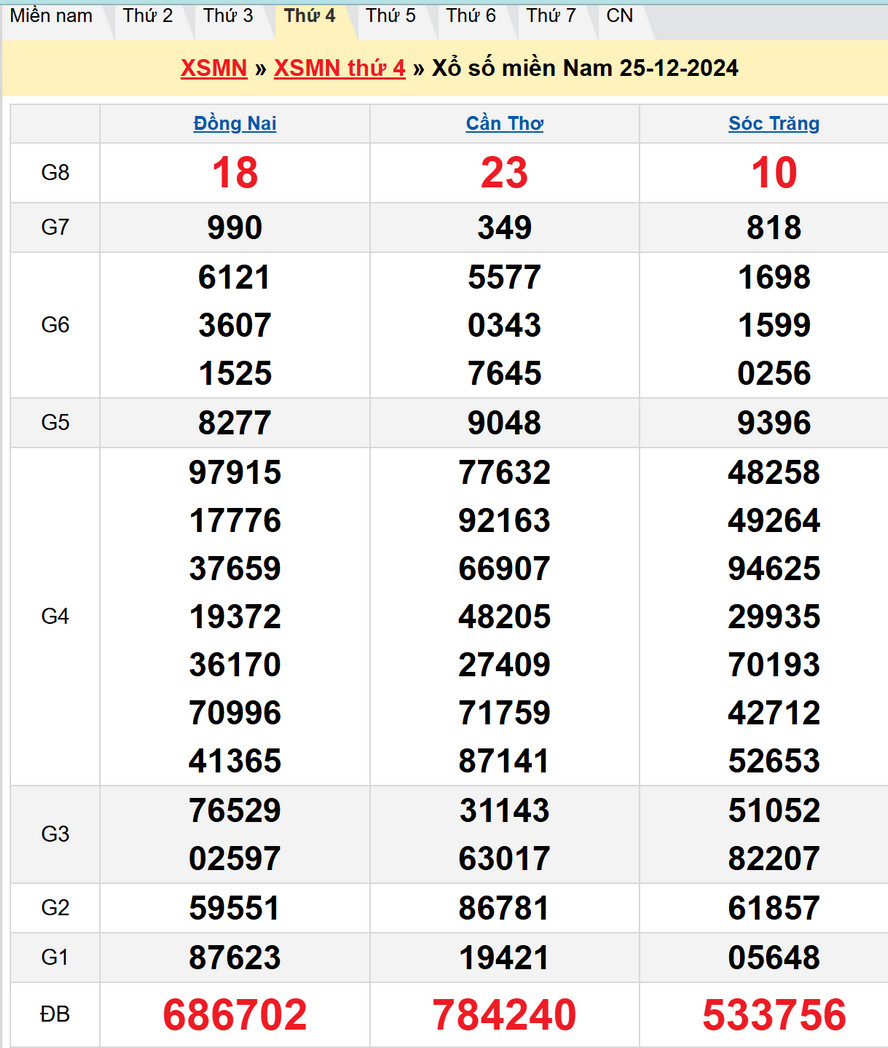Select Cần Thơ special prize 784240
This screenshot has height=1048, width=888.
tap(504, 1015)
